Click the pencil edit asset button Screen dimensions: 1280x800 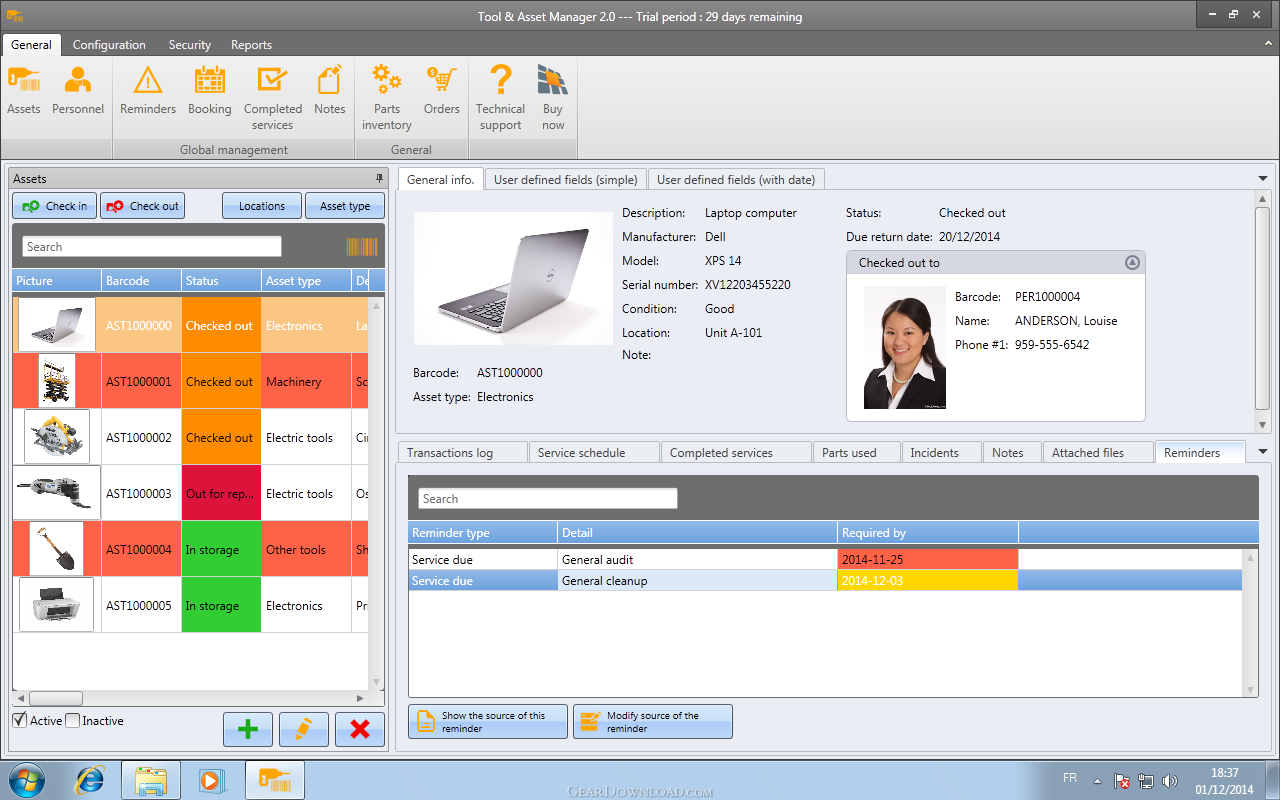304,729
